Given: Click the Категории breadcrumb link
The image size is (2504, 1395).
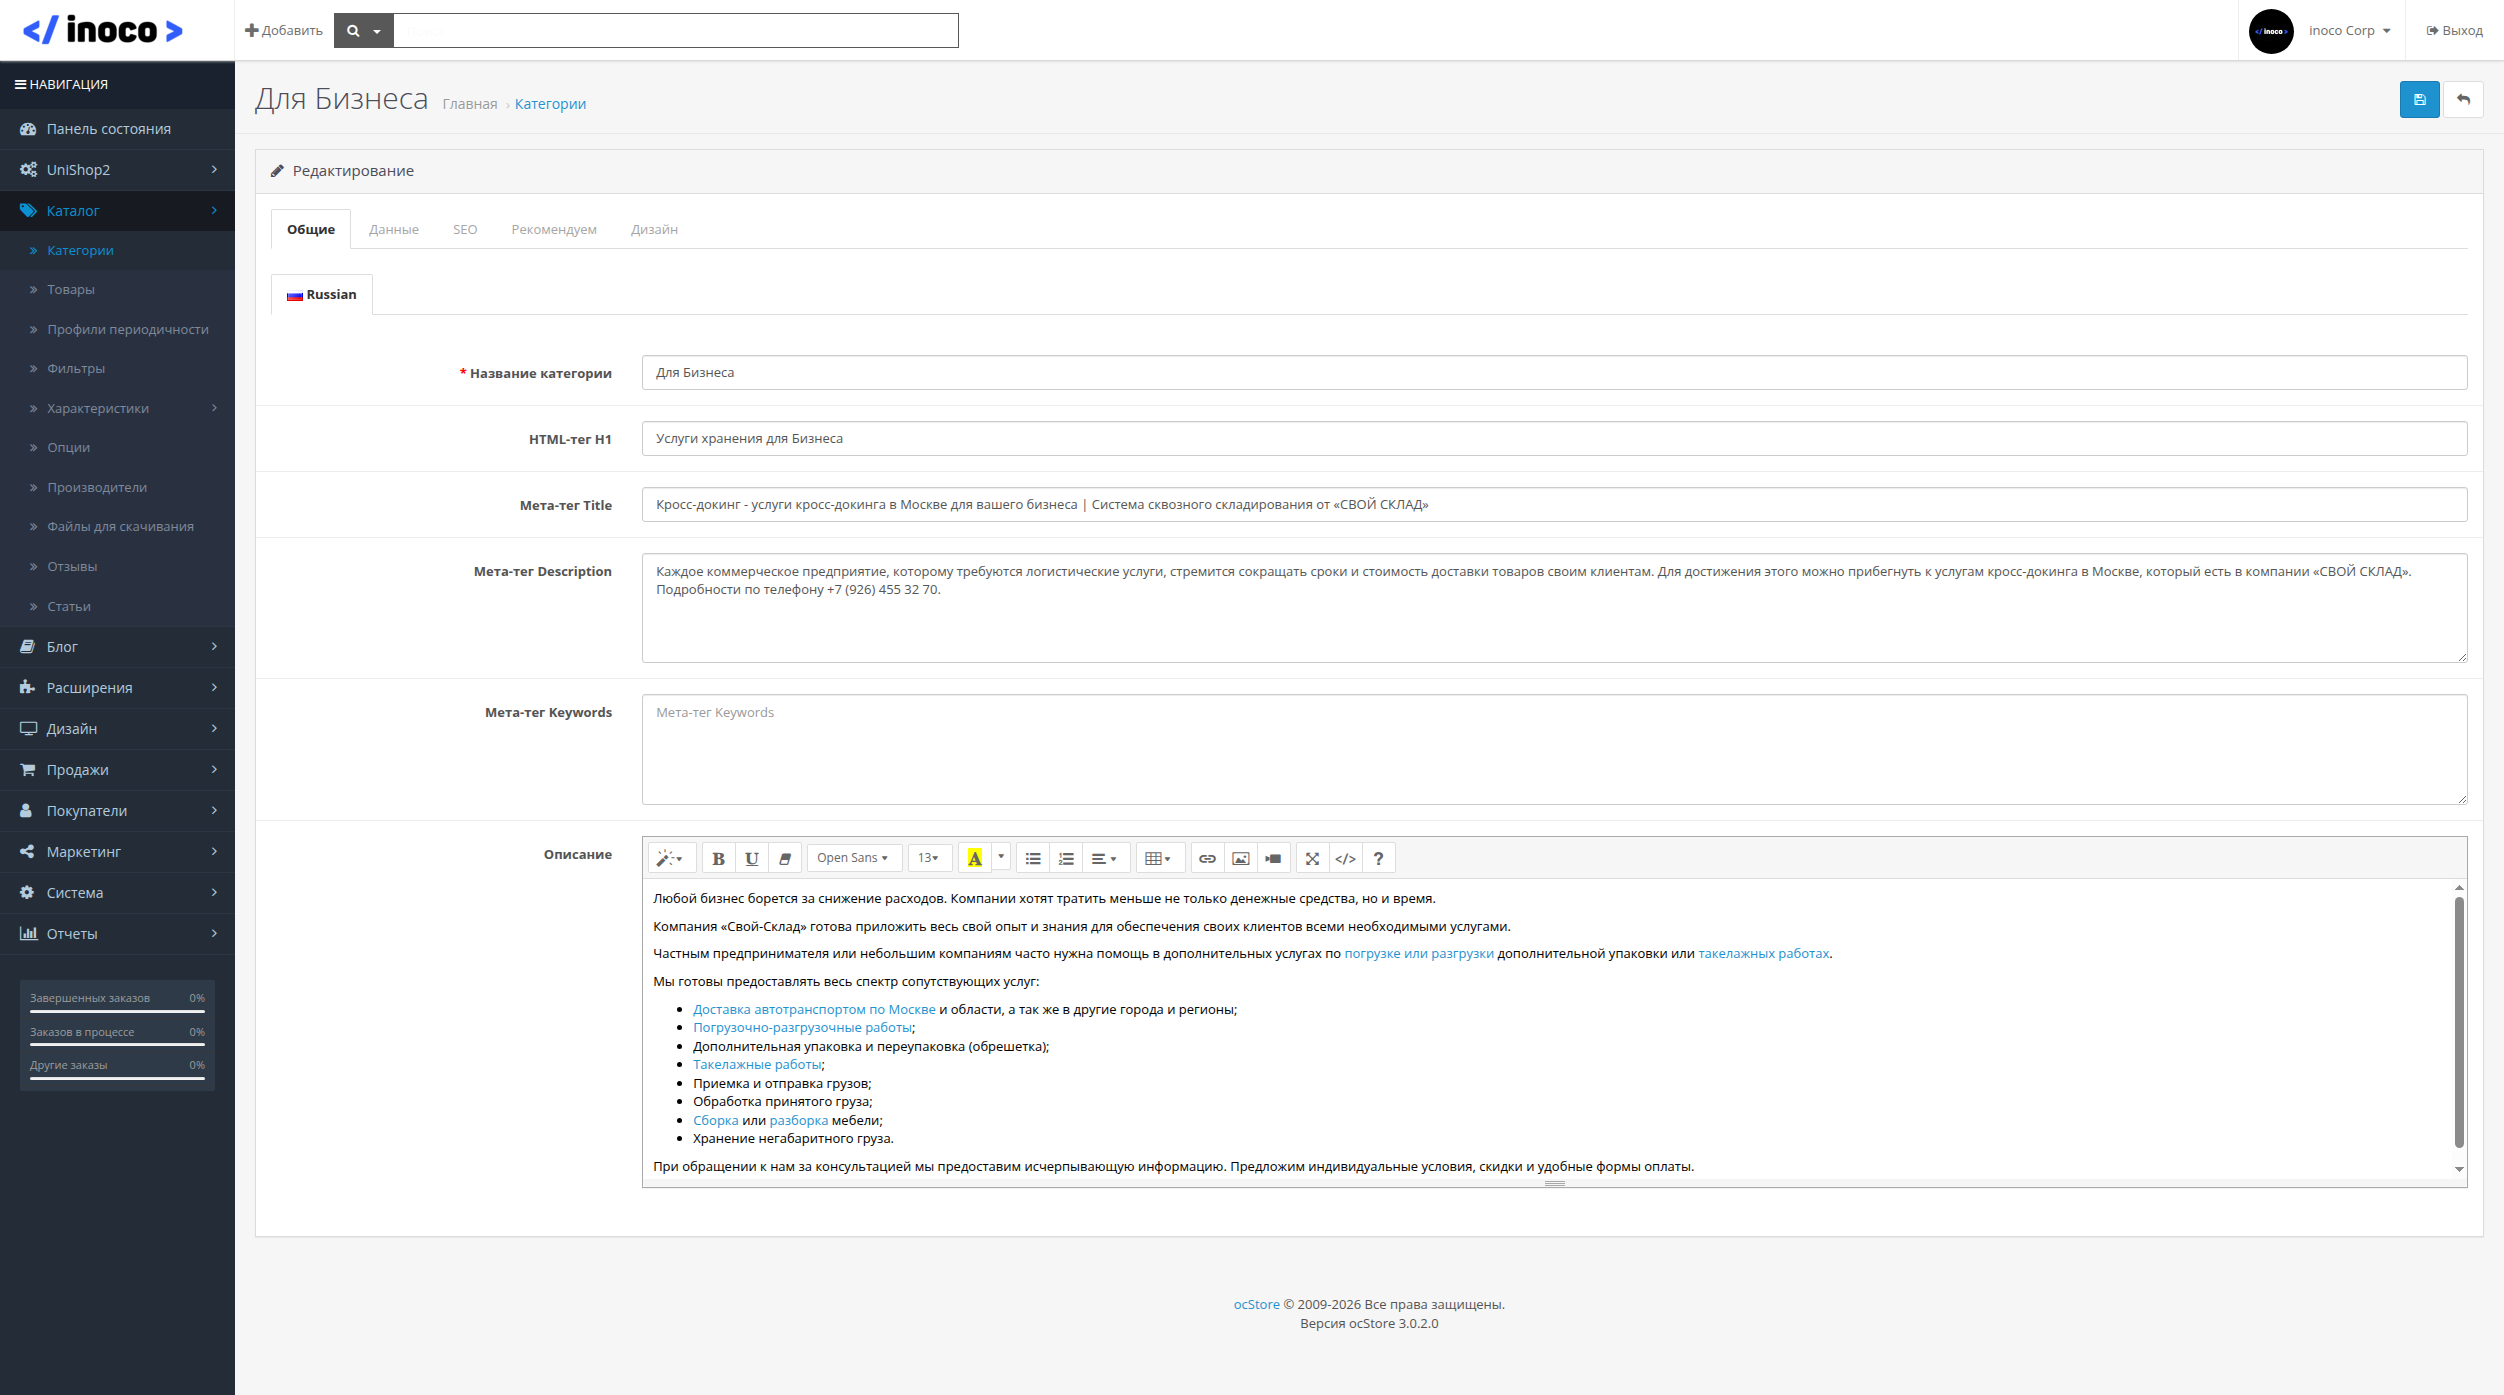Looking at the screenshot, I should (x=550, y=104).
